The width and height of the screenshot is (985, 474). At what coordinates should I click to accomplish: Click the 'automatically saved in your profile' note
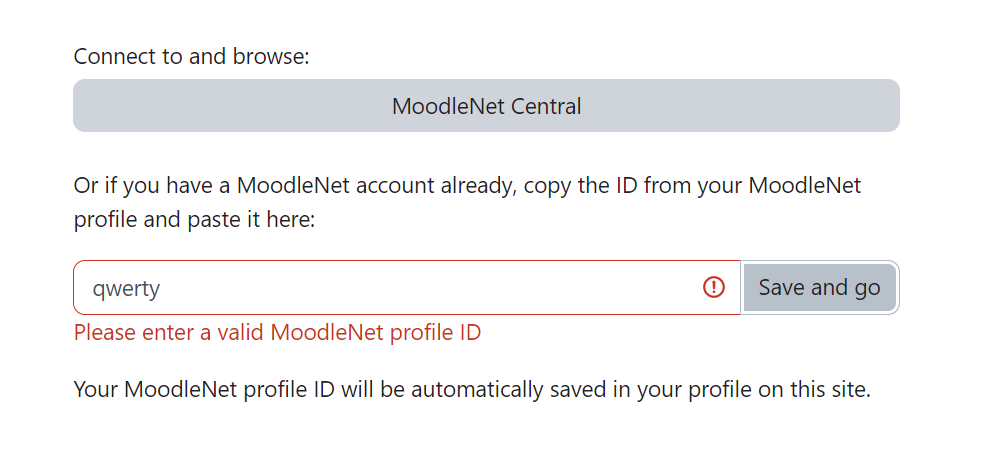point(472,389)
